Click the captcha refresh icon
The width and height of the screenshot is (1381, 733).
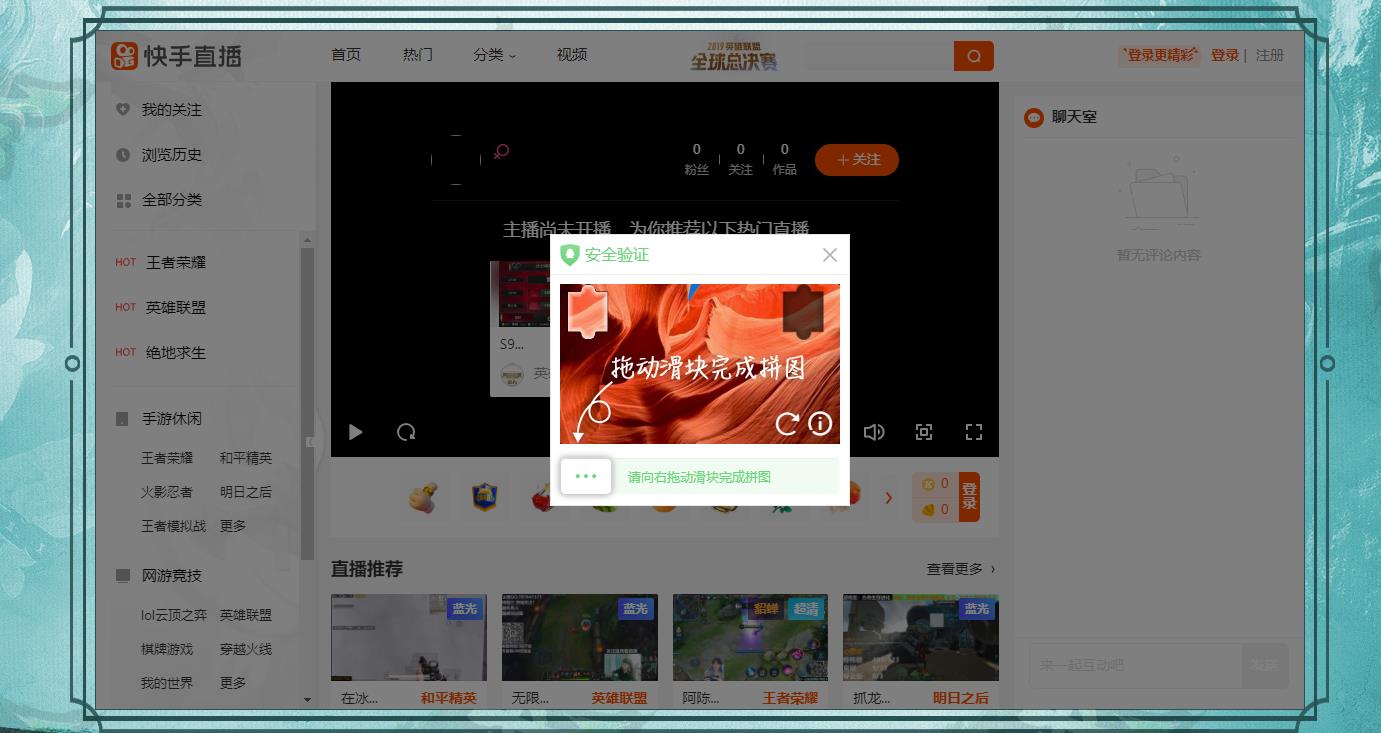coord(787,424)
